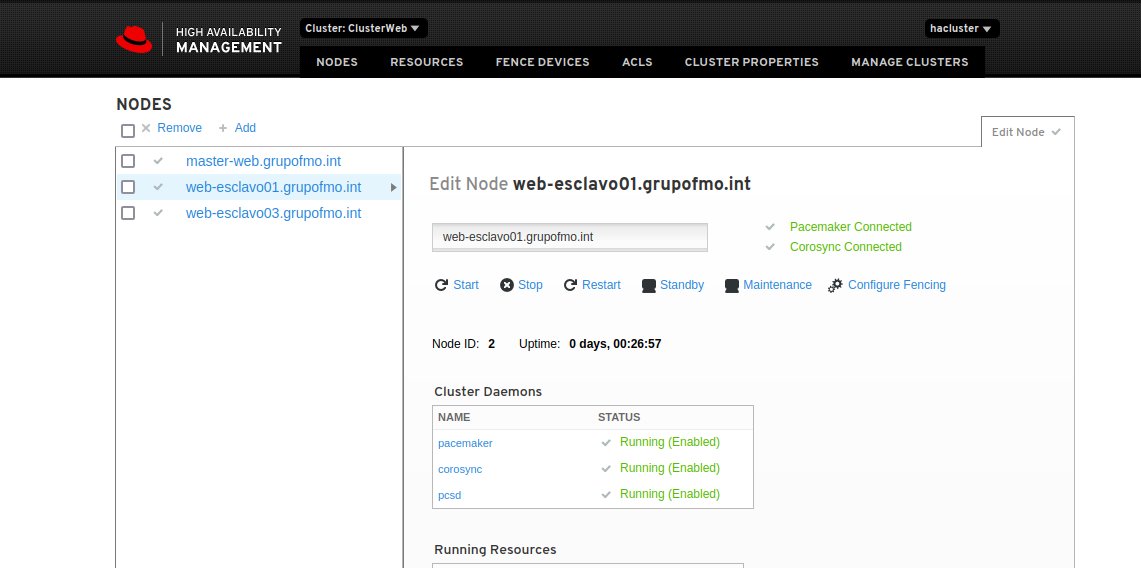Open node master-web.grupofmo.int
The image size is (1141, 568).
(x=263, y=161)
